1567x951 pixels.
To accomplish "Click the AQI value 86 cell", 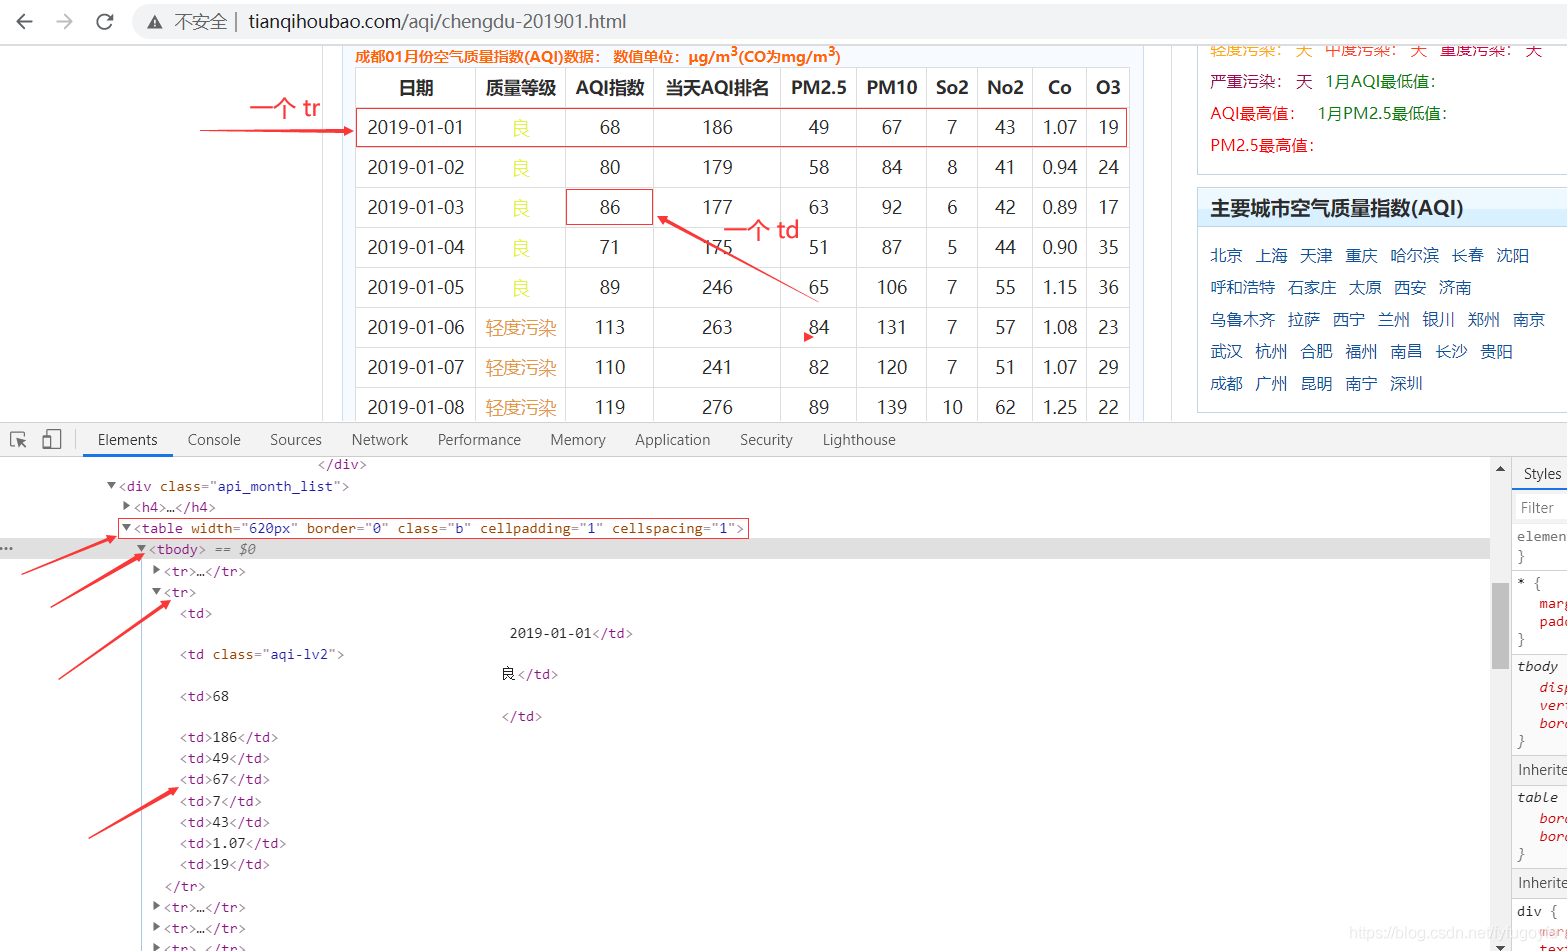I will [610, 207].
